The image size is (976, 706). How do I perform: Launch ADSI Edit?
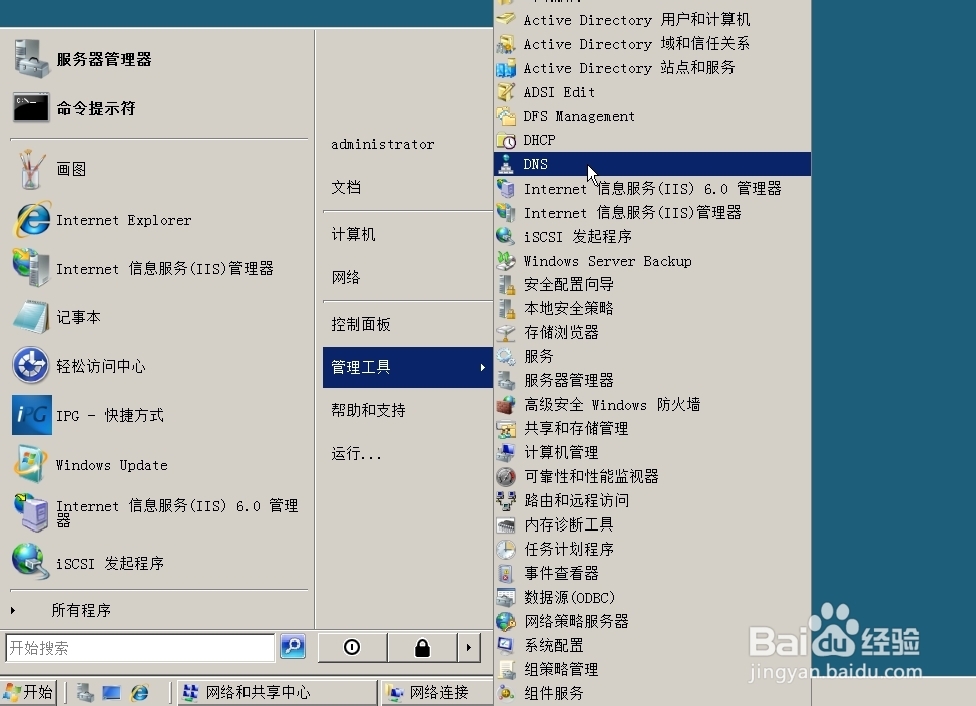(652, 92)
